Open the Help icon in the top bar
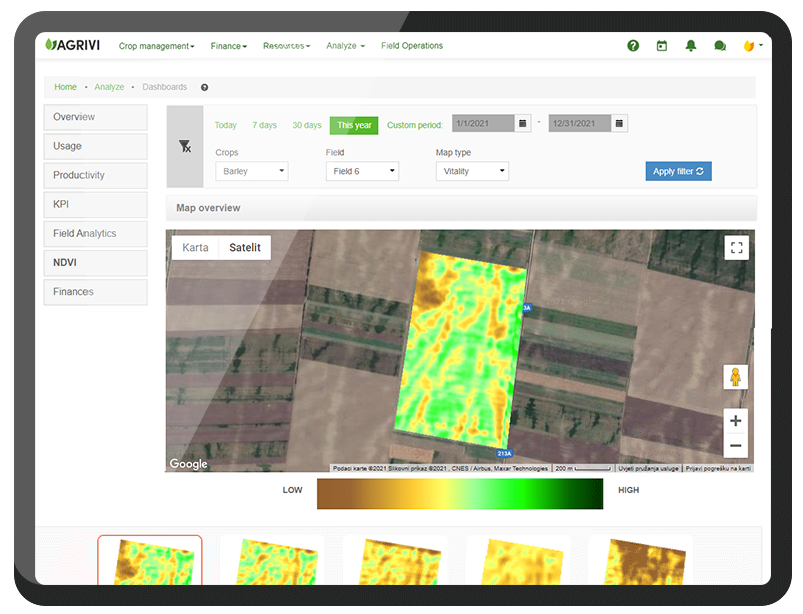The width and height of the screenshot is (803, 614). (x=633, y=45)
